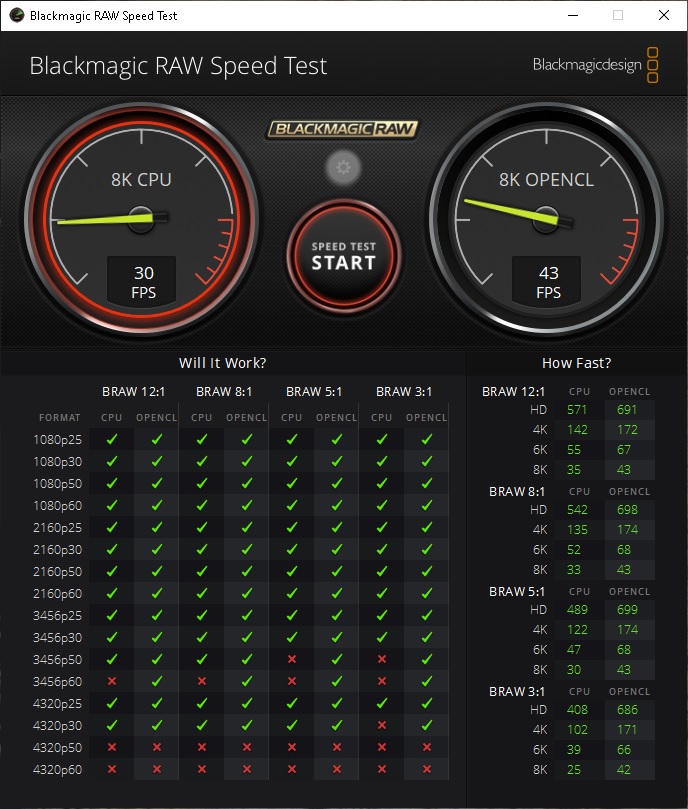Click BRAW 3:1 HD OPENCL value 686
688x809 pixels.
pyautogui.click(x=627, y=710)
